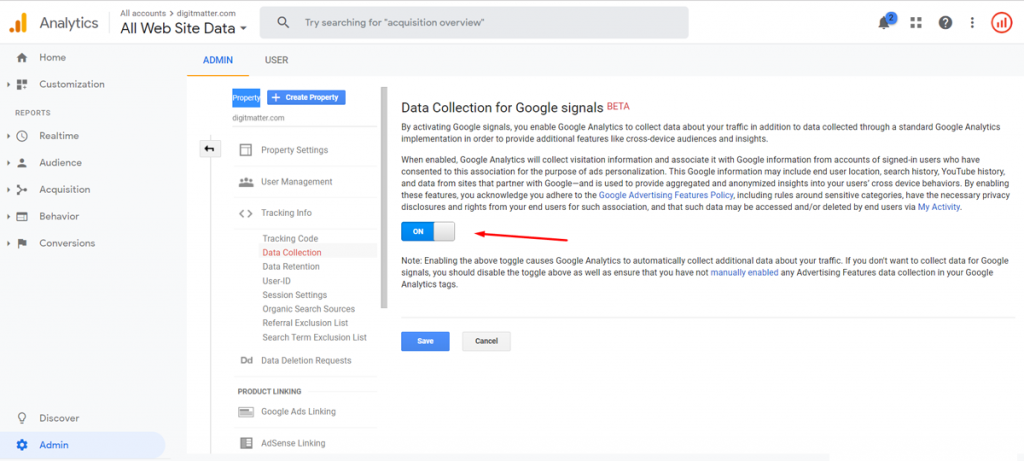Click the Conversions flag icon
The image size is (1024, 461).
click(22, 243)
